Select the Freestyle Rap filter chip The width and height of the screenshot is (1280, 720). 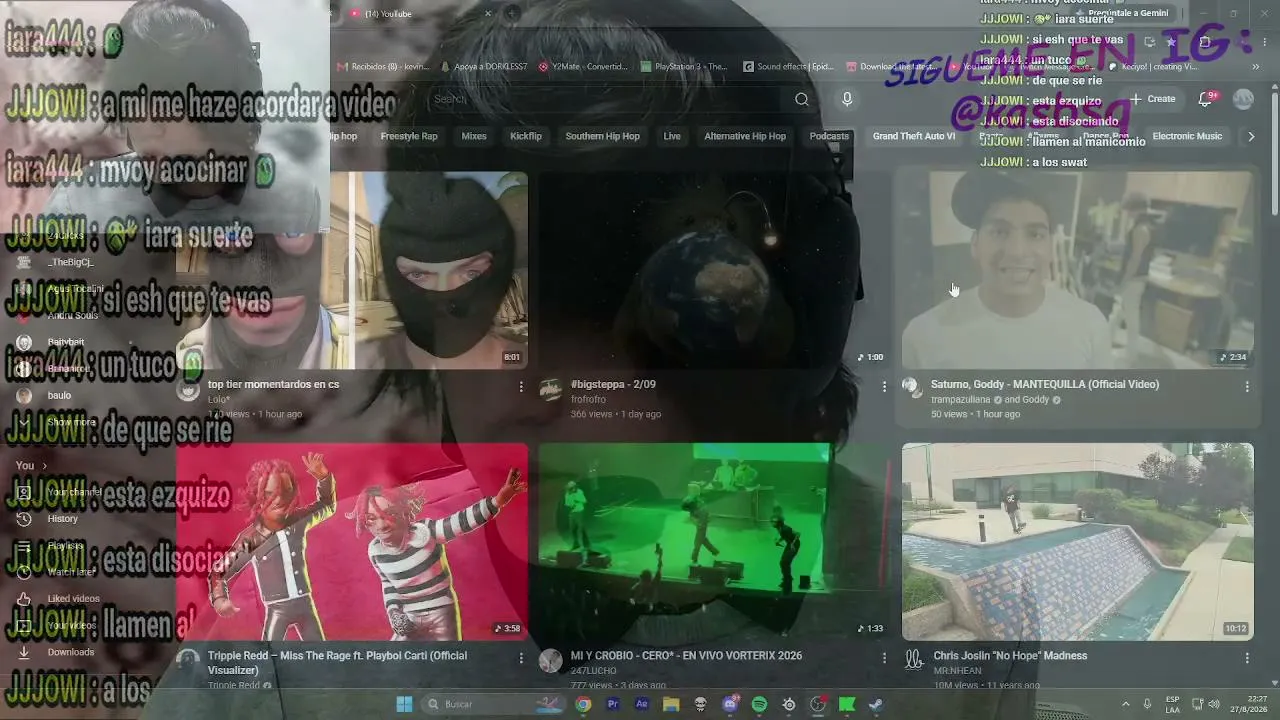coord(409,136)
